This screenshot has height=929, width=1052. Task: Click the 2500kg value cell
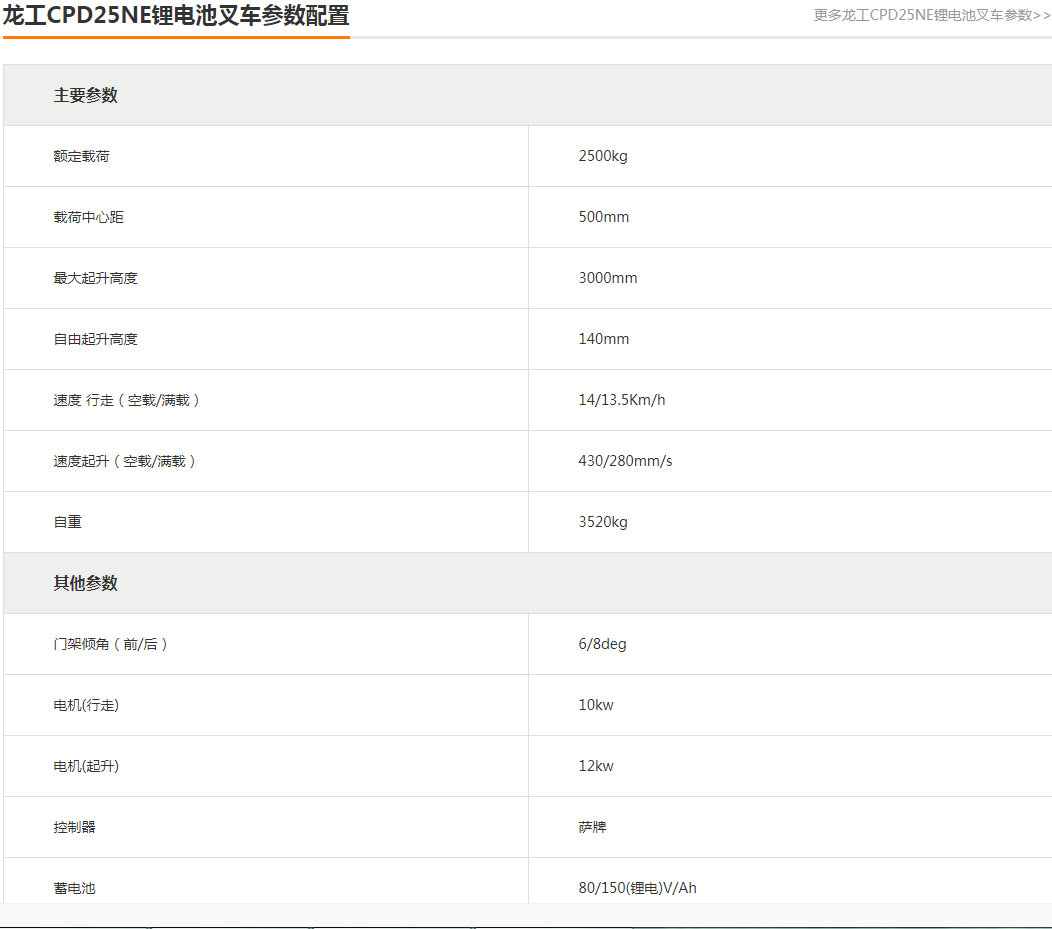[x=603, y=156]
